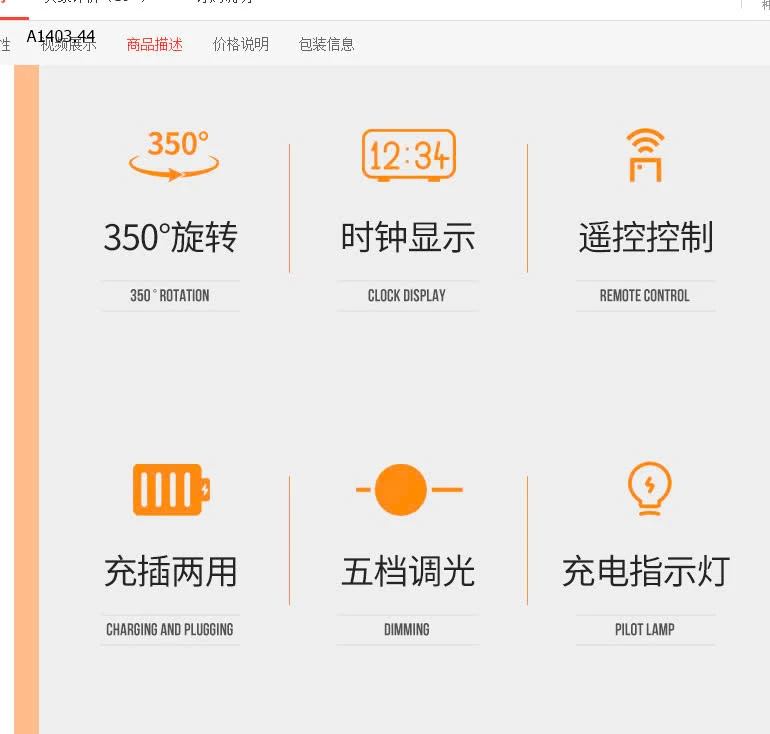Click the 五档调光 heading text
The height and width of the screenshot is (734, 770).
pos(408,572)
